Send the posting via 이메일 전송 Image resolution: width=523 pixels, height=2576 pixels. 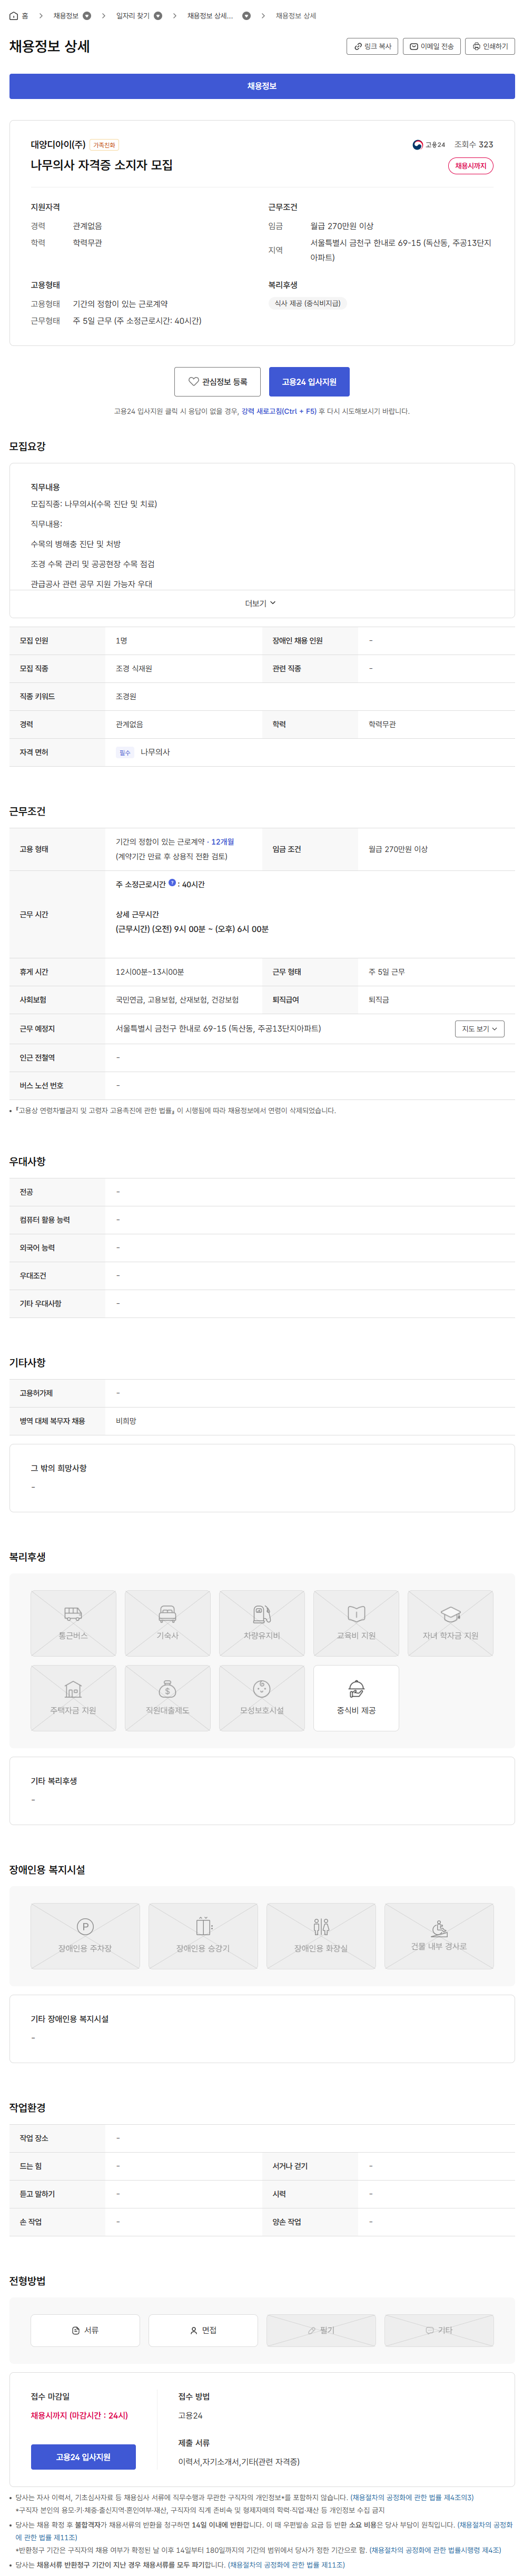pos(431,46)
